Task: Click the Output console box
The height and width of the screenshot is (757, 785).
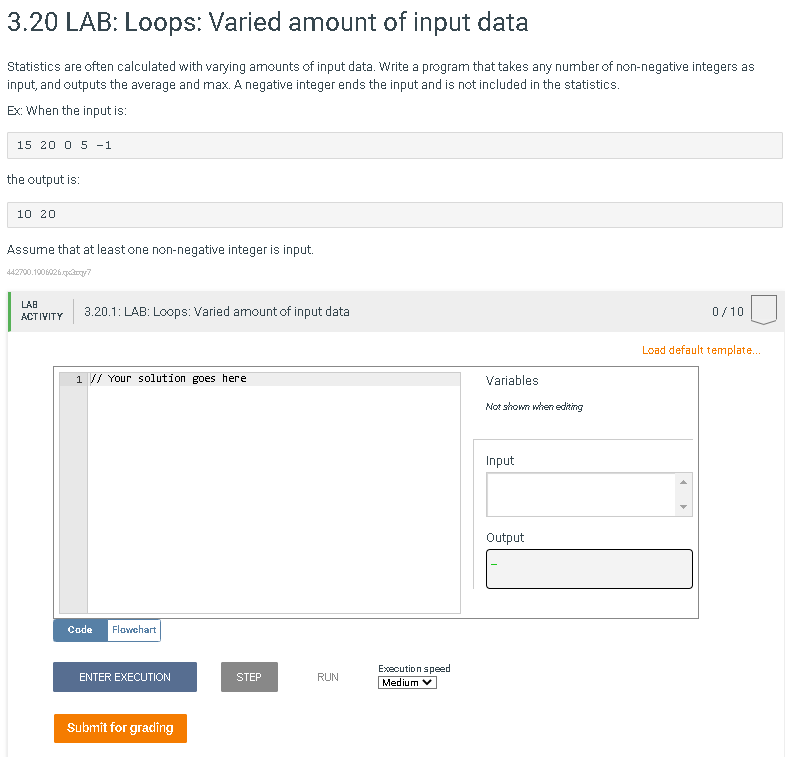Action: click(x=589, y=569)
